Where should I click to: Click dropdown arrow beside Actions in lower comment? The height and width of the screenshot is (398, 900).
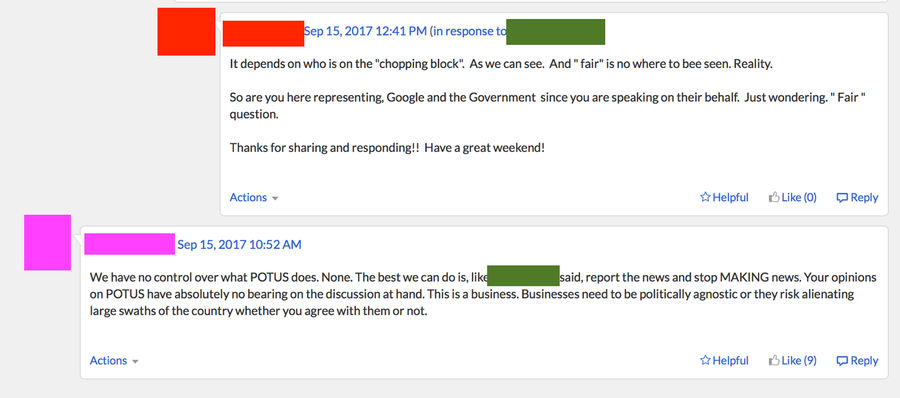[135, 361]
